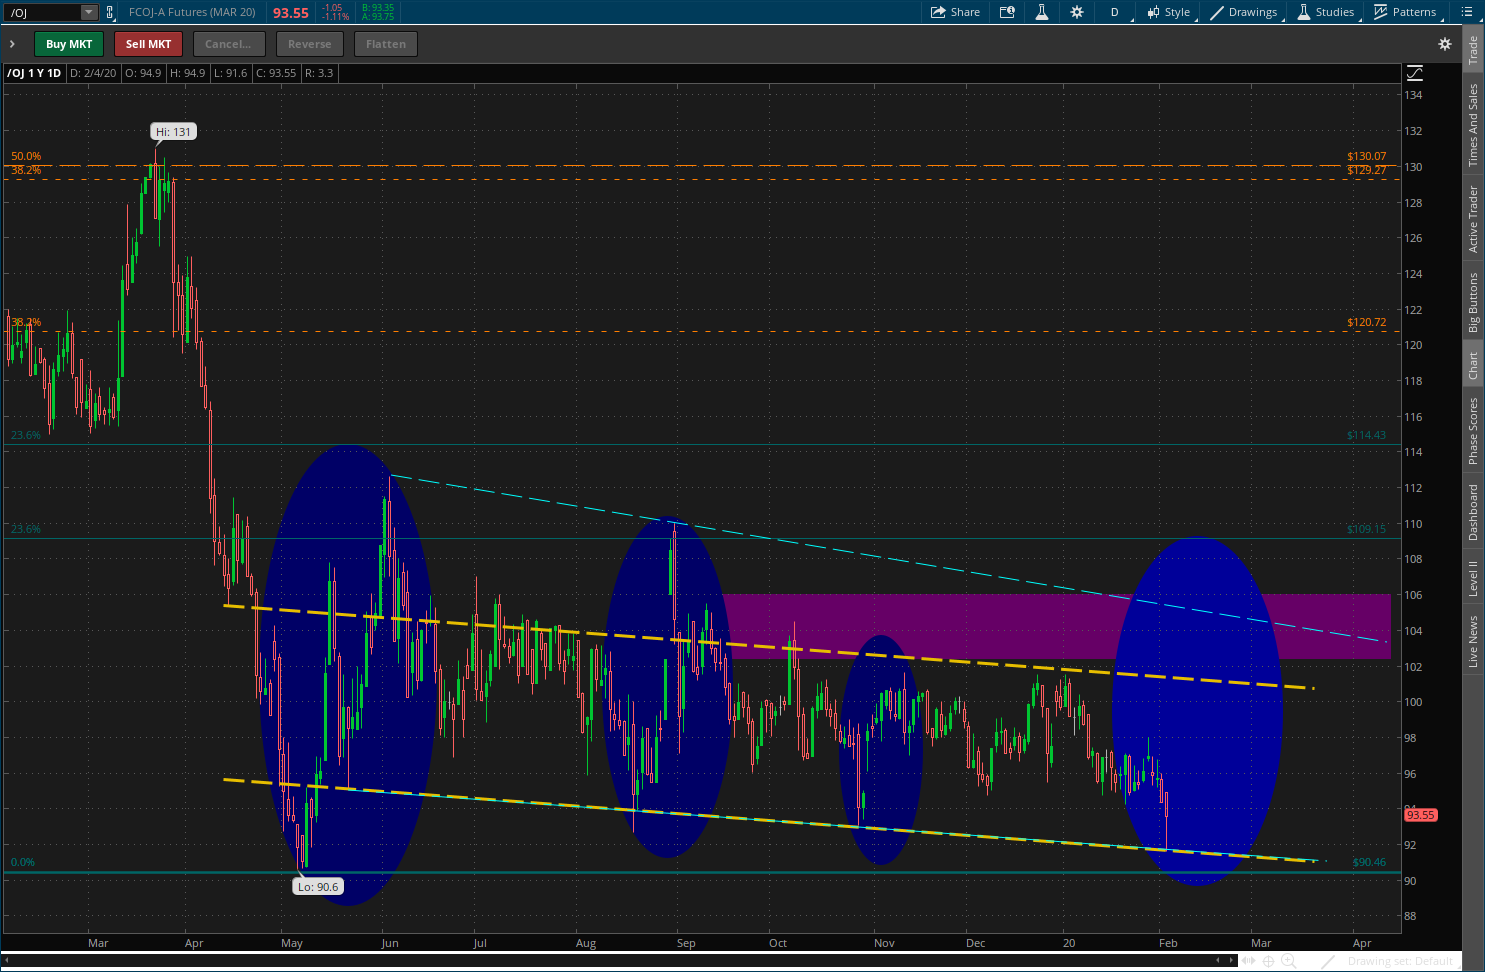This screenshot has width=1485, height=972.
Task: Open the /OJ symbol dropdown arrow
Action: tap(88, 13)
